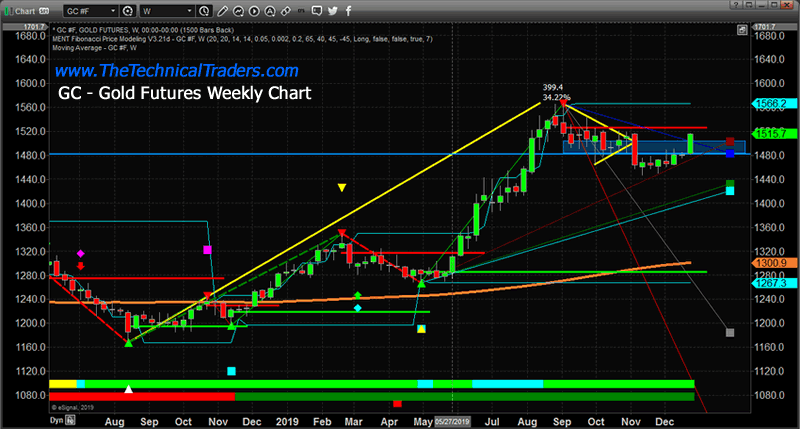The height and width of the screenshot is (429, 800).
Task: Click the Chart window title tab
Action: (24, 10)
